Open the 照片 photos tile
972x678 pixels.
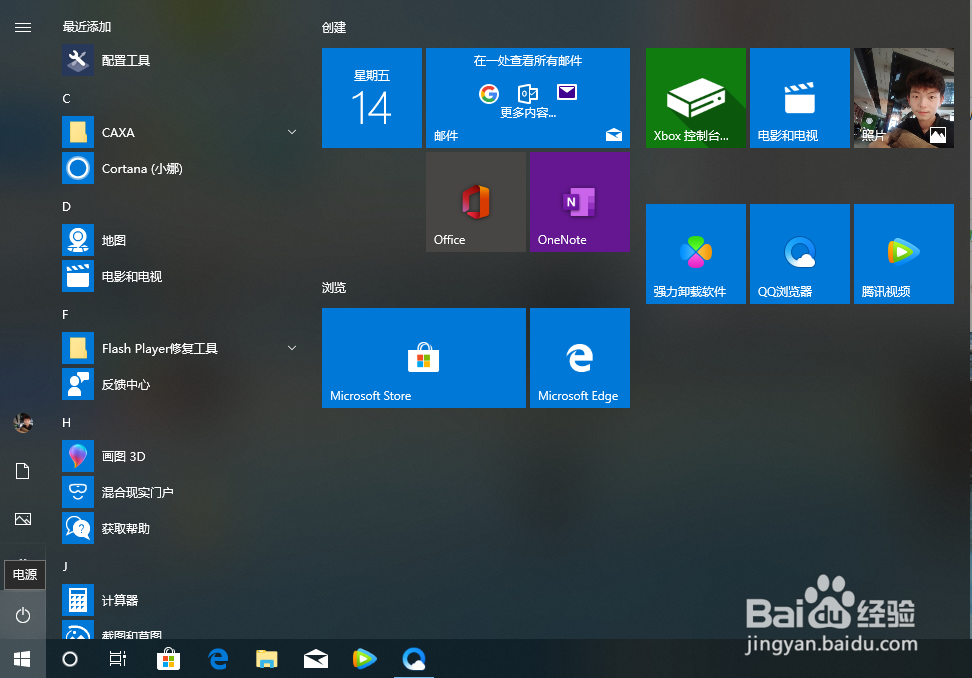click(x=904, y=98)
